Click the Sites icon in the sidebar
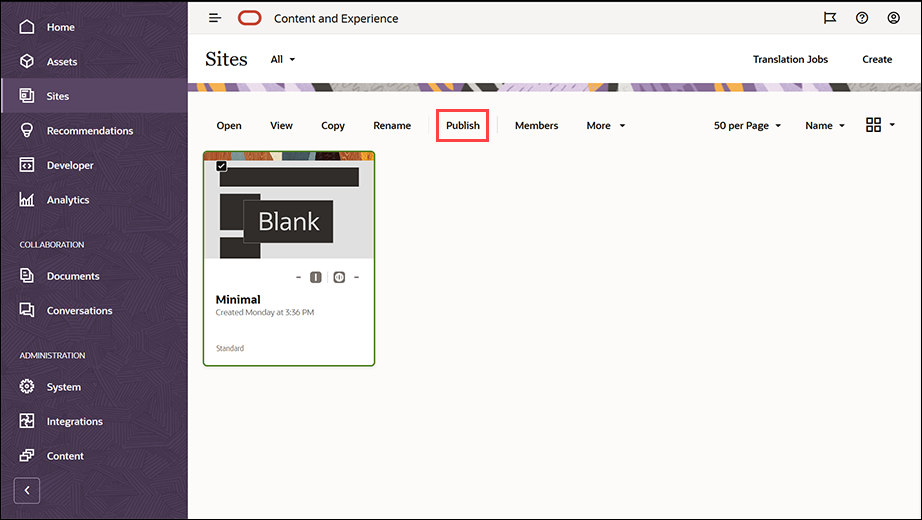The image size is (922, 520). tap(27, 95)
